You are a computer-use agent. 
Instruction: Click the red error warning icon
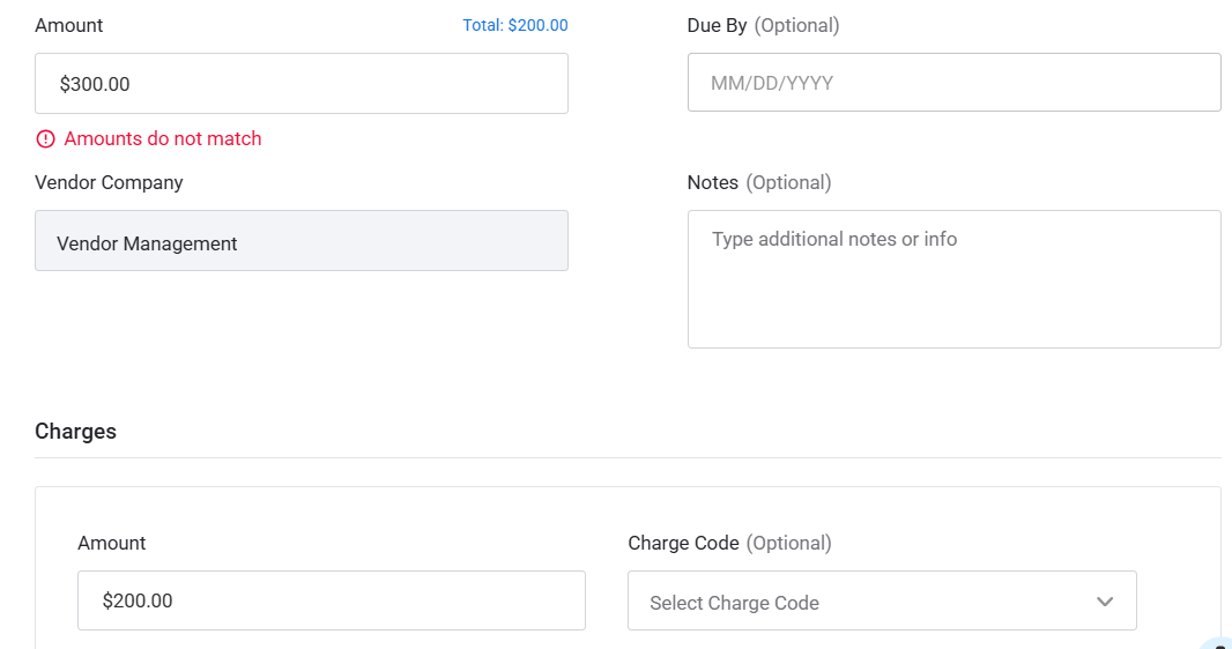[45, 138]
